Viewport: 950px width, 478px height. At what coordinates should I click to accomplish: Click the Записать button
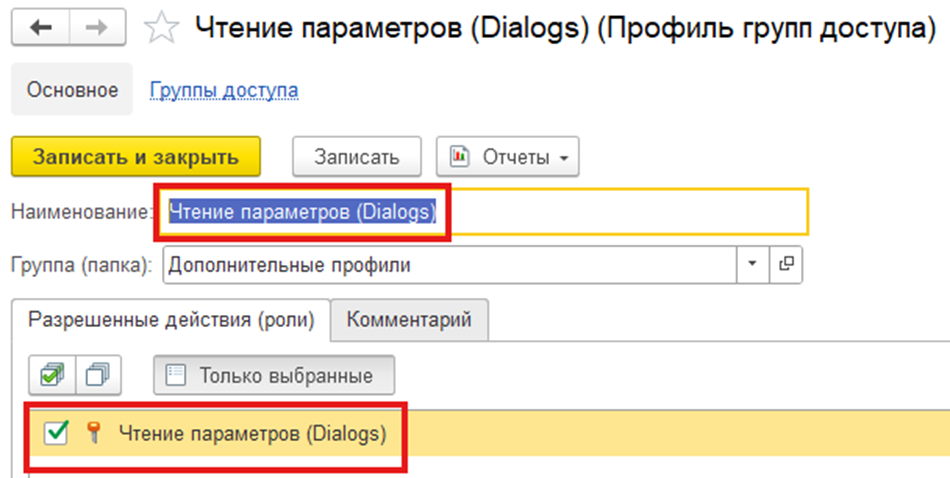[357, 157]
